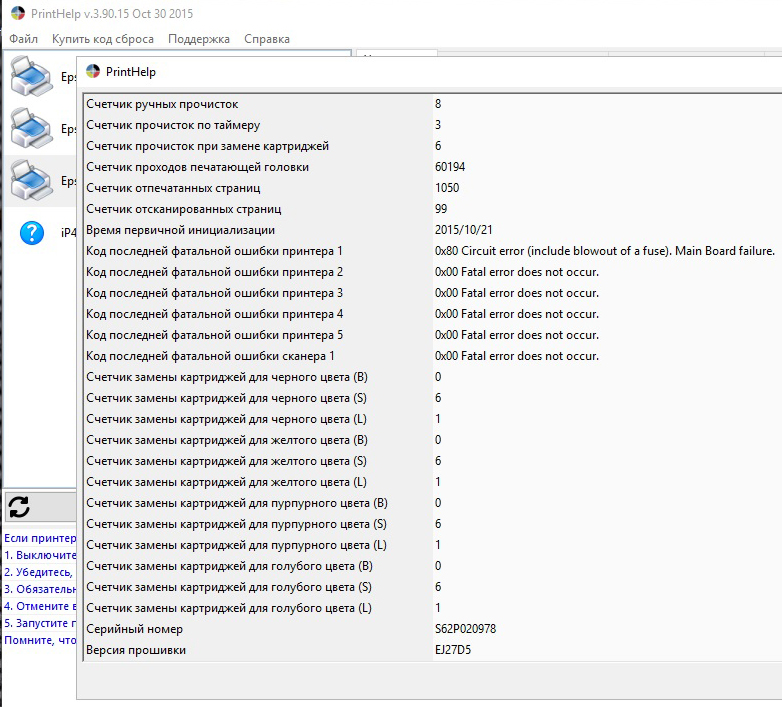Click the '0x80 Circuit error' value

604,251
